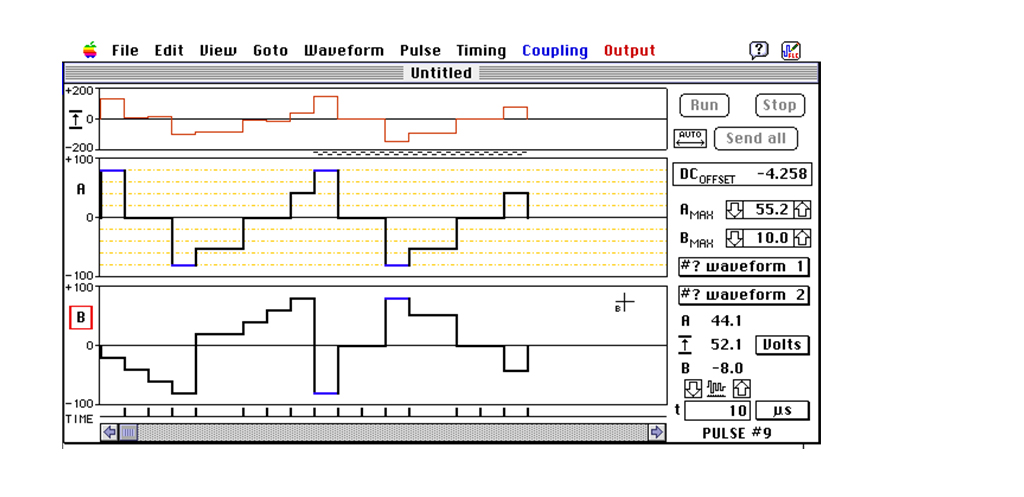
Task: Open the blue Coupling menu
Action: point(554,50)
